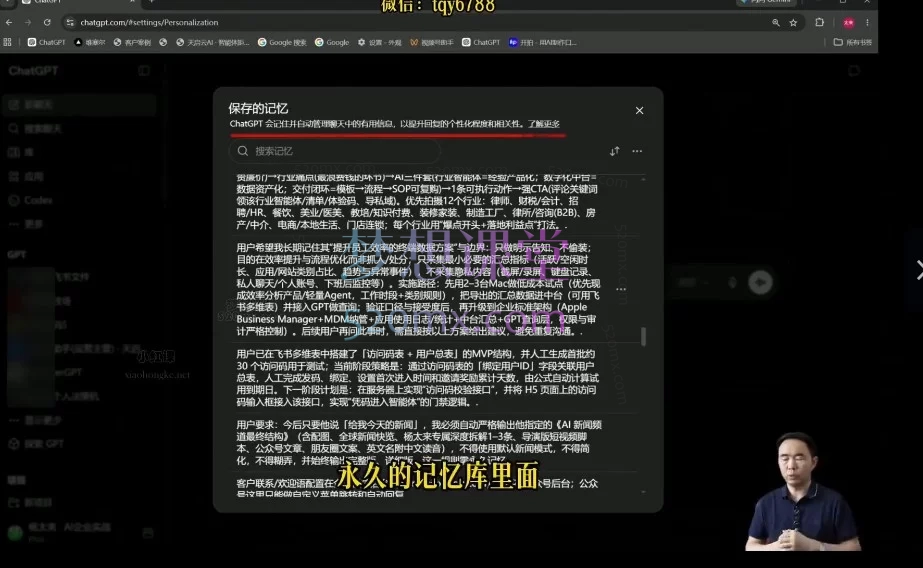Click the memory list scrollbar thumb
923x568 pixels.
(643, 337)
